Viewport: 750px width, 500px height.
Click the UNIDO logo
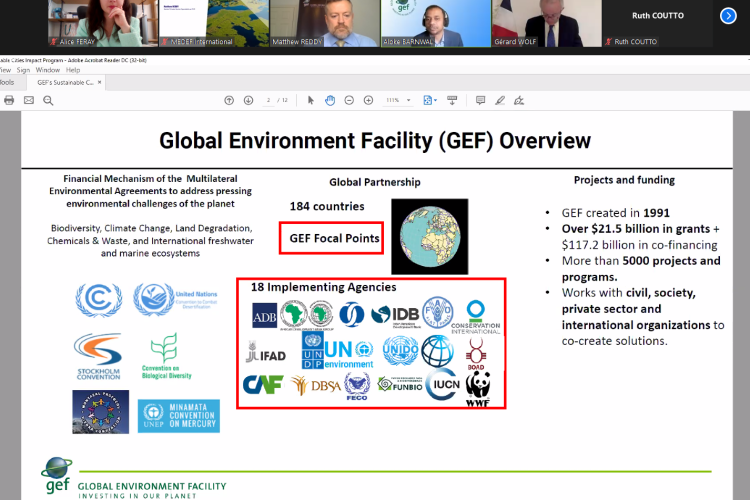pos(400,351)
